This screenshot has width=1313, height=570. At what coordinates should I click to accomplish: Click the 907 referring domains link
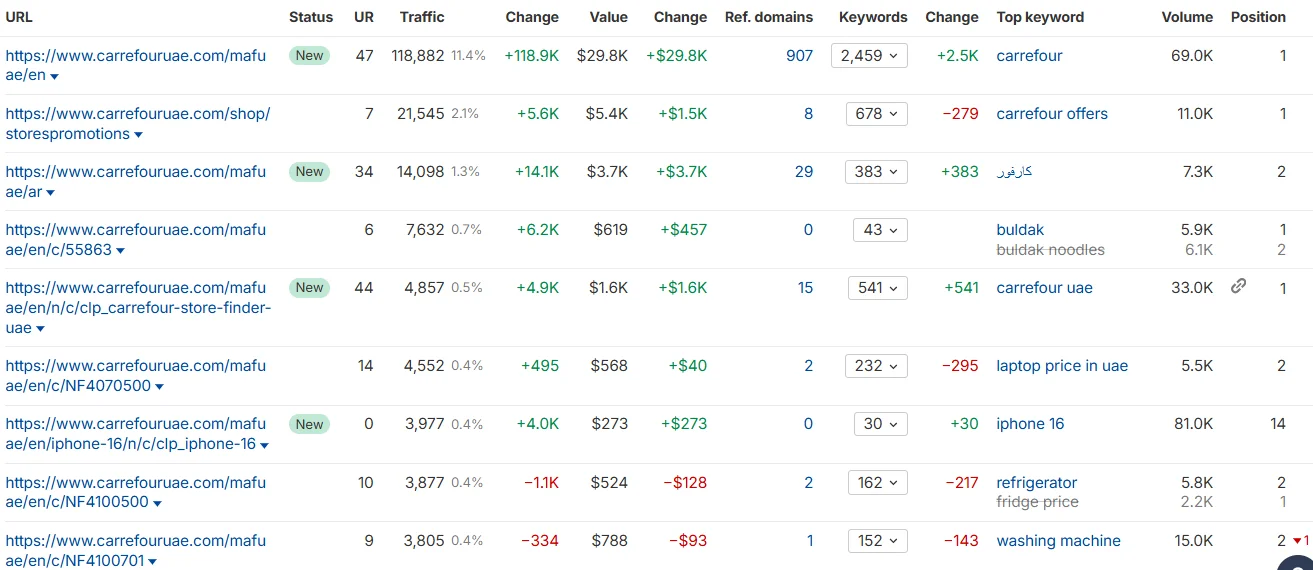(x=800, y=56)
